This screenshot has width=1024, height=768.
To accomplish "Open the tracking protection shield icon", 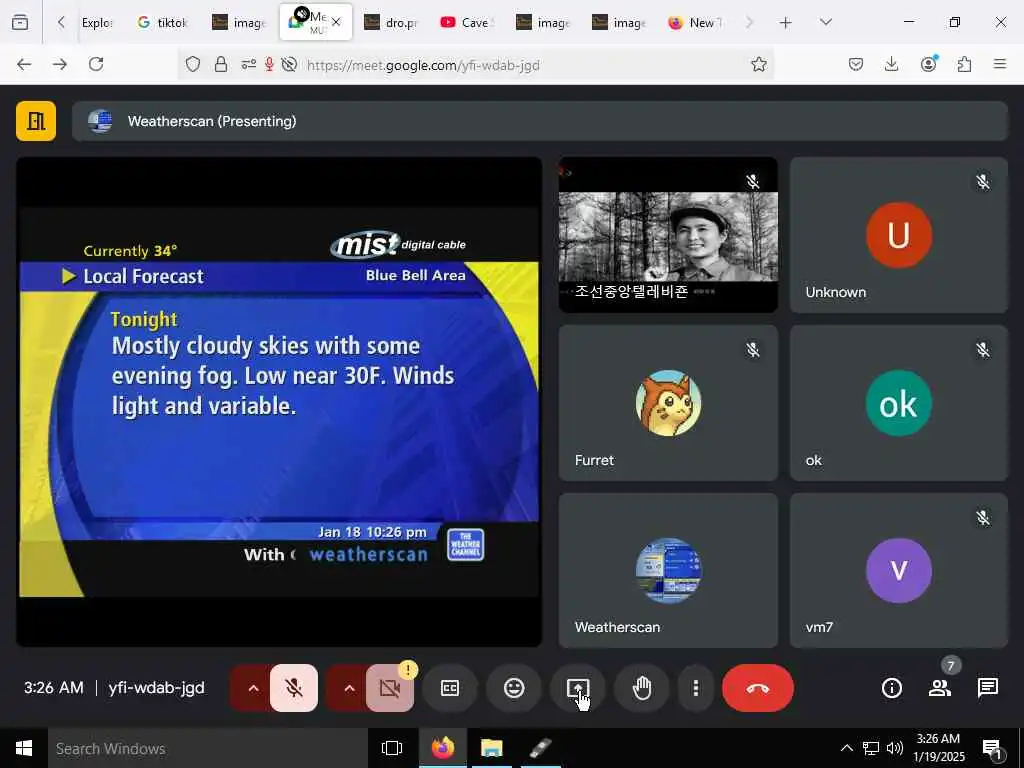I will coord(193,64).
